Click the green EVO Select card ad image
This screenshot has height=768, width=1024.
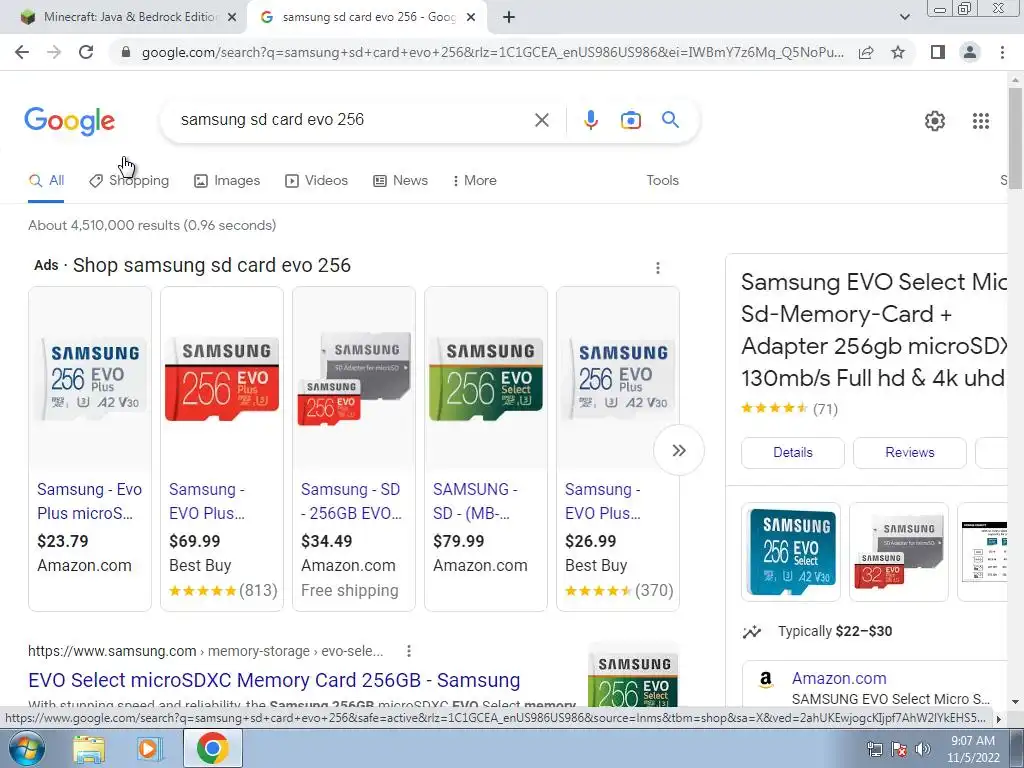(486, 379)
